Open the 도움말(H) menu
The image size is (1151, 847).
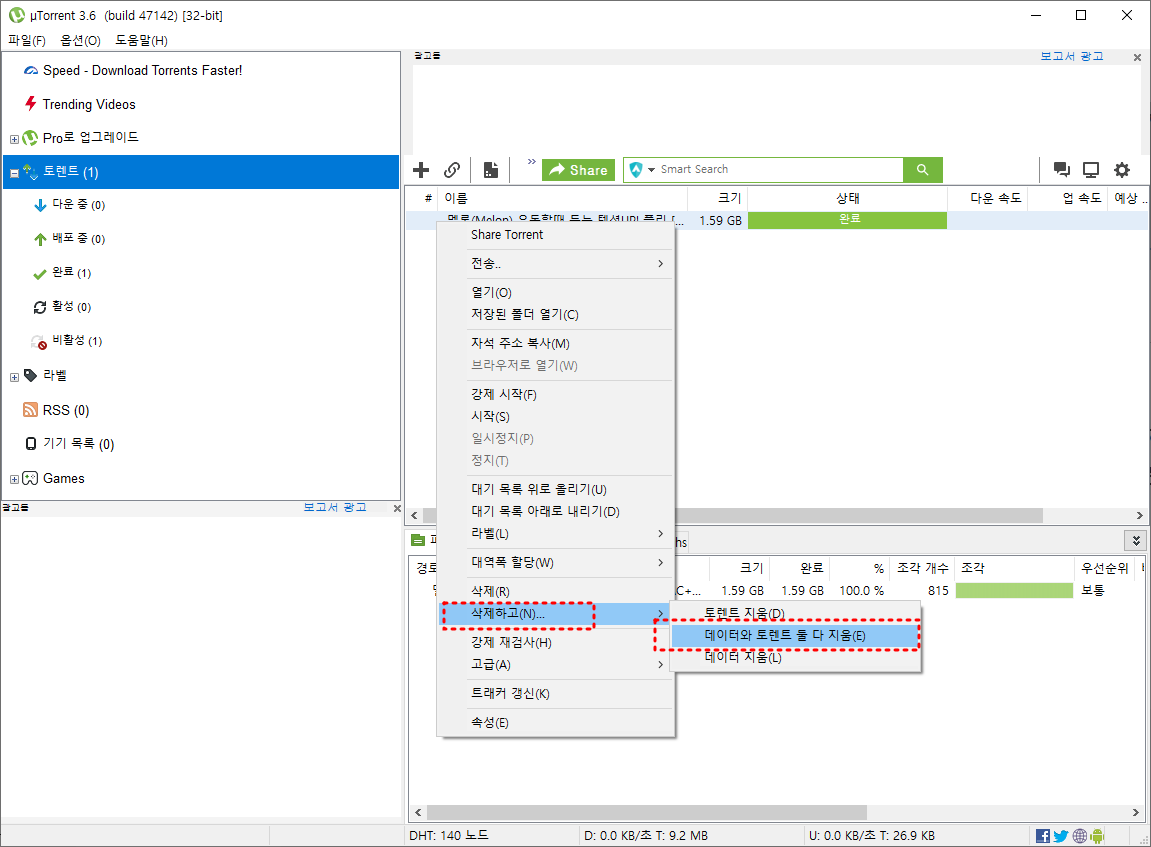point(142,40)
